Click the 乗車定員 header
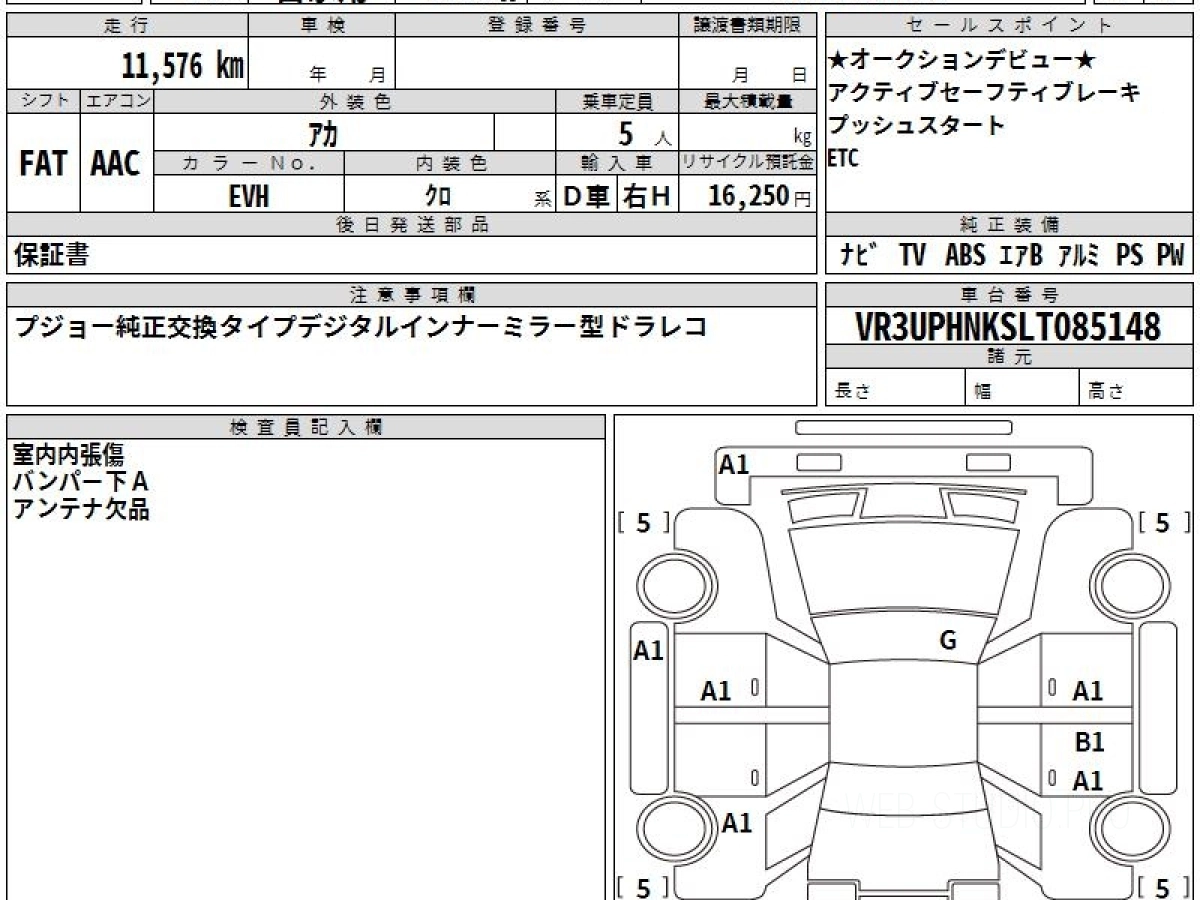 617,101
